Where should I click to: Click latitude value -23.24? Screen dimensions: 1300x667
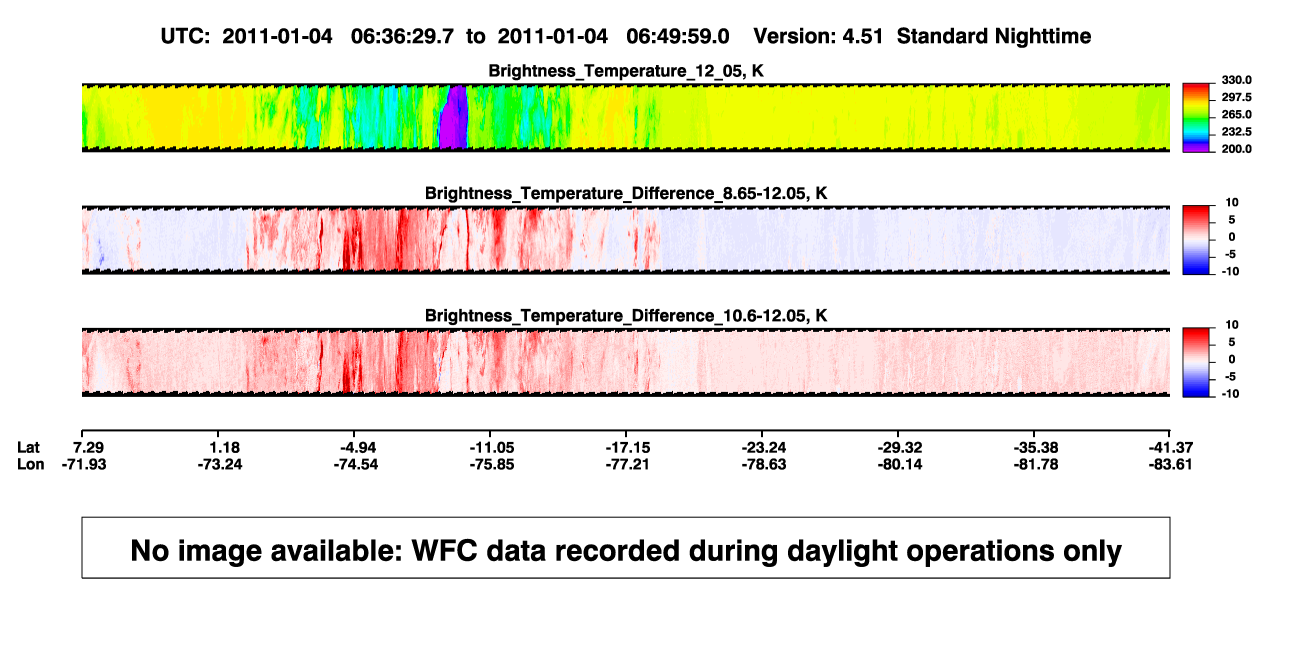[764, 446]
